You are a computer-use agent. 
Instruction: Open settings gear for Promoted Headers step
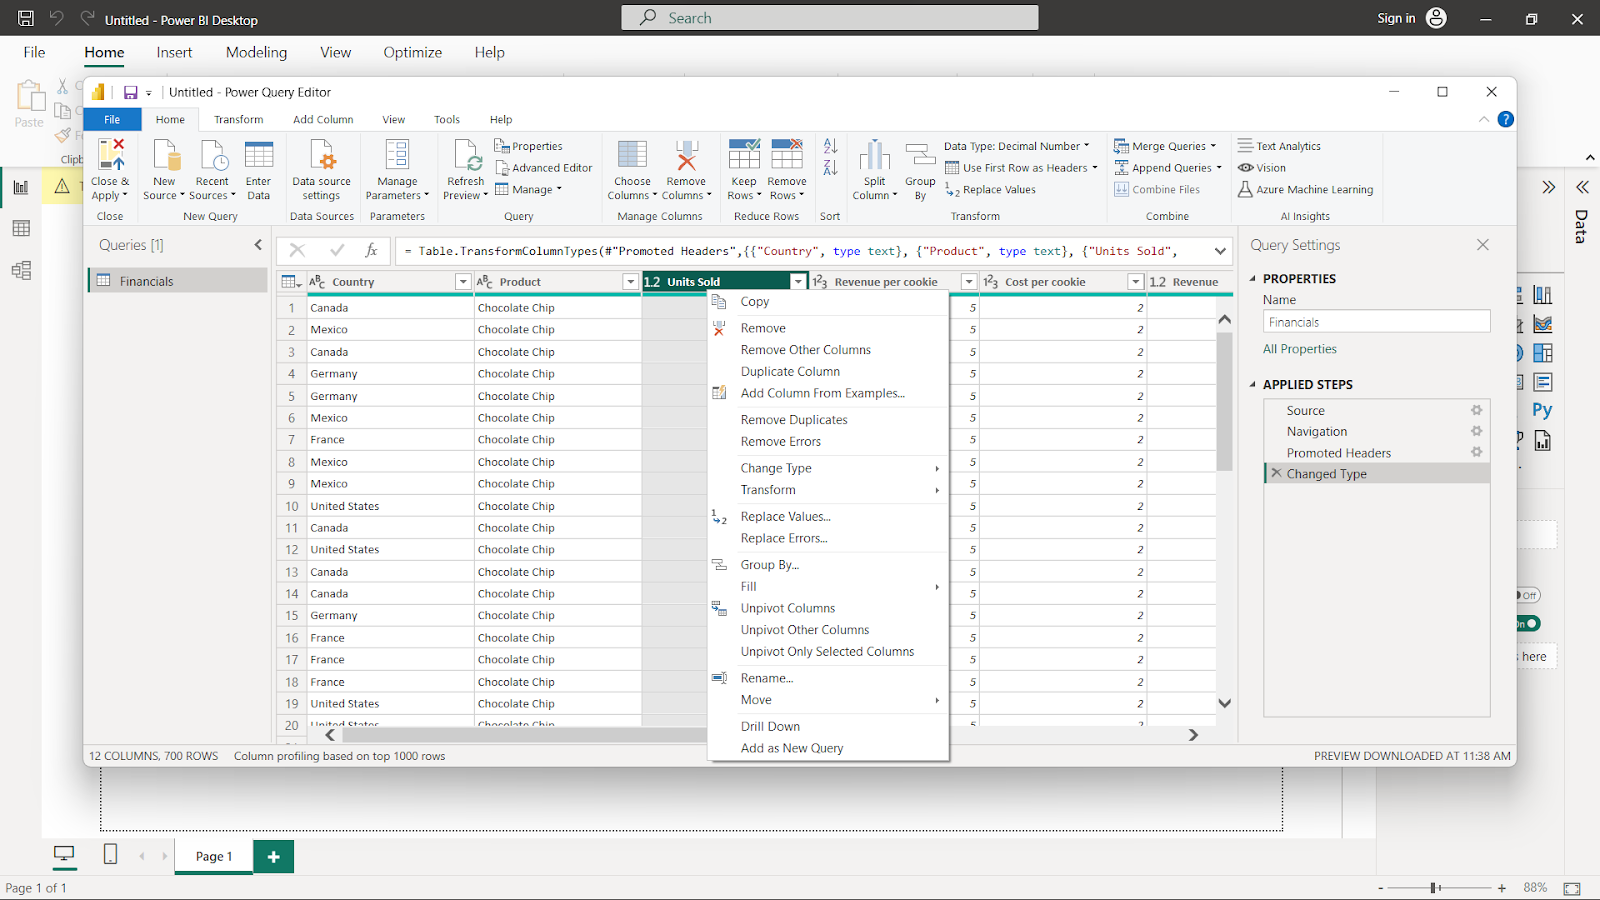[1476, 452]
